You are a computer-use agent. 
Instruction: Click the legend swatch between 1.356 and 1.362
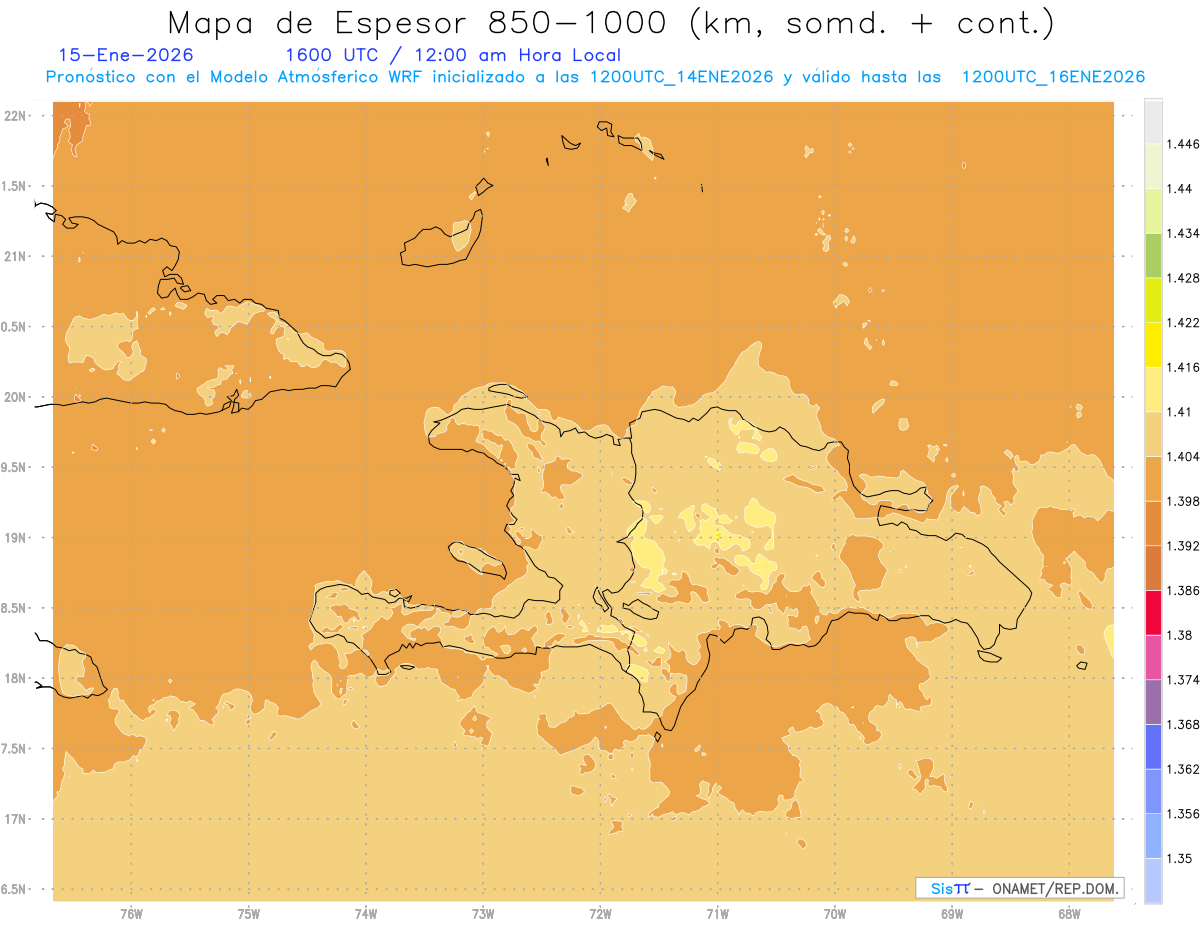click(1153, 791)
